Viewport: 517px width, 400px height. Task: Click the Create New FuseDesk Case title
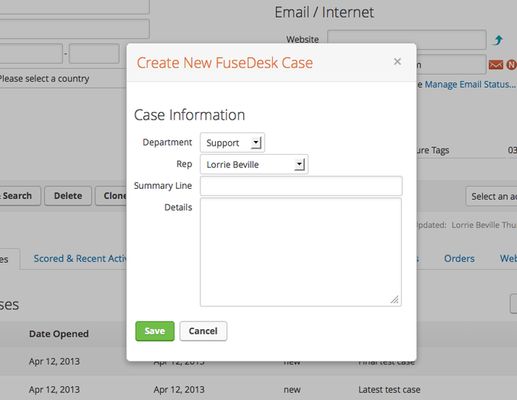[225, 63]
